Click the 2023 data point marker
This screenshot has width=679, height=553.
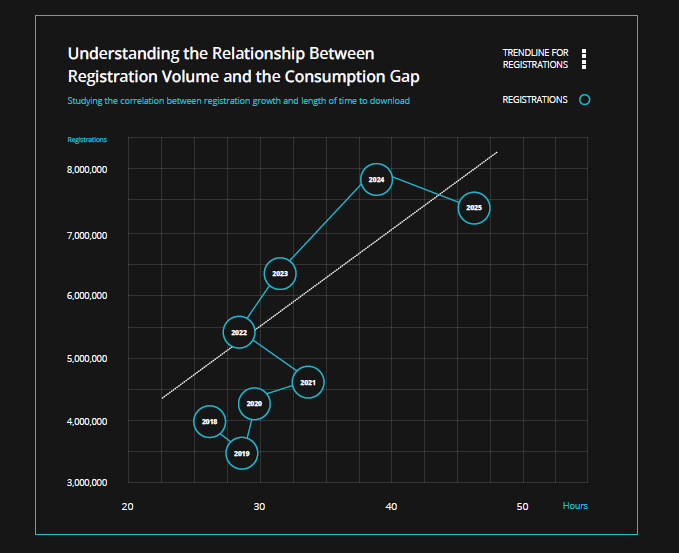280,273
